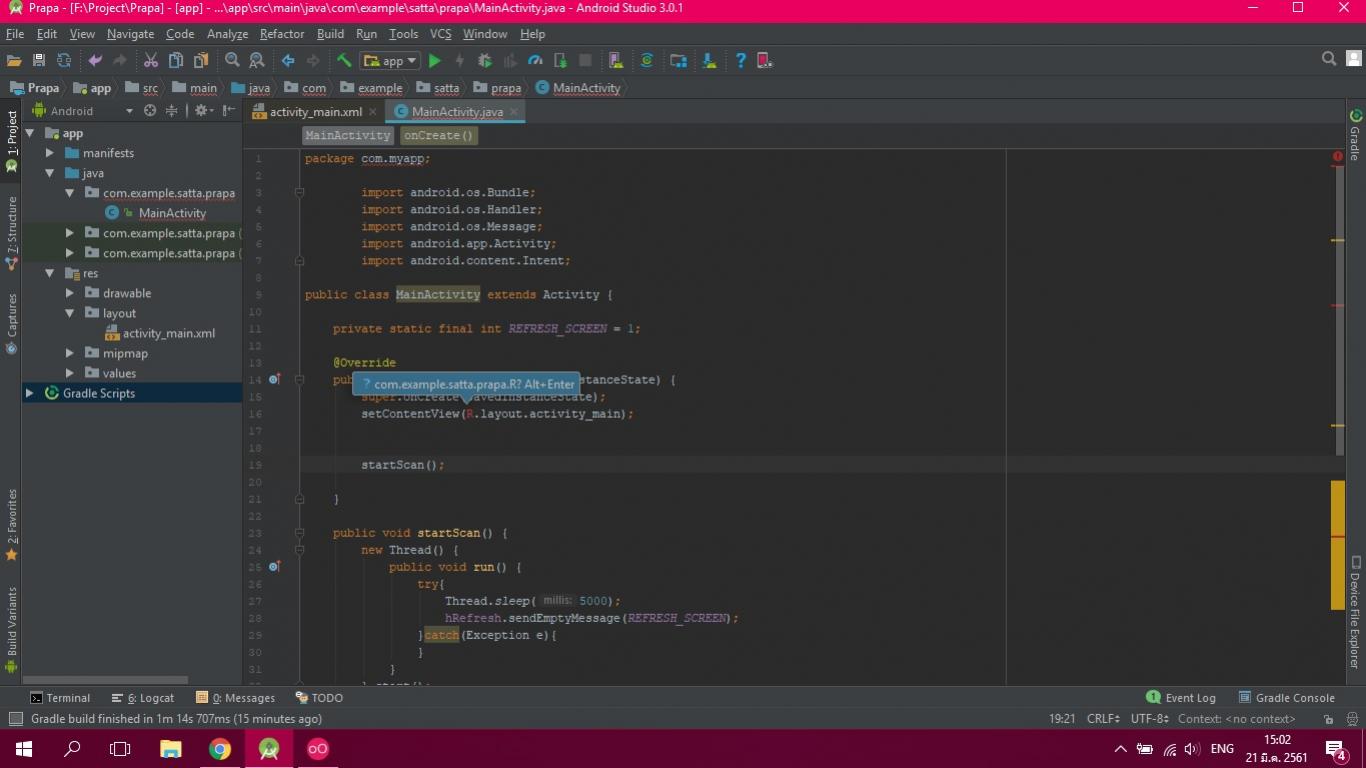Start debugging with the bug icon
This screenshot has width=1366, height=768.
coord(485,61)
